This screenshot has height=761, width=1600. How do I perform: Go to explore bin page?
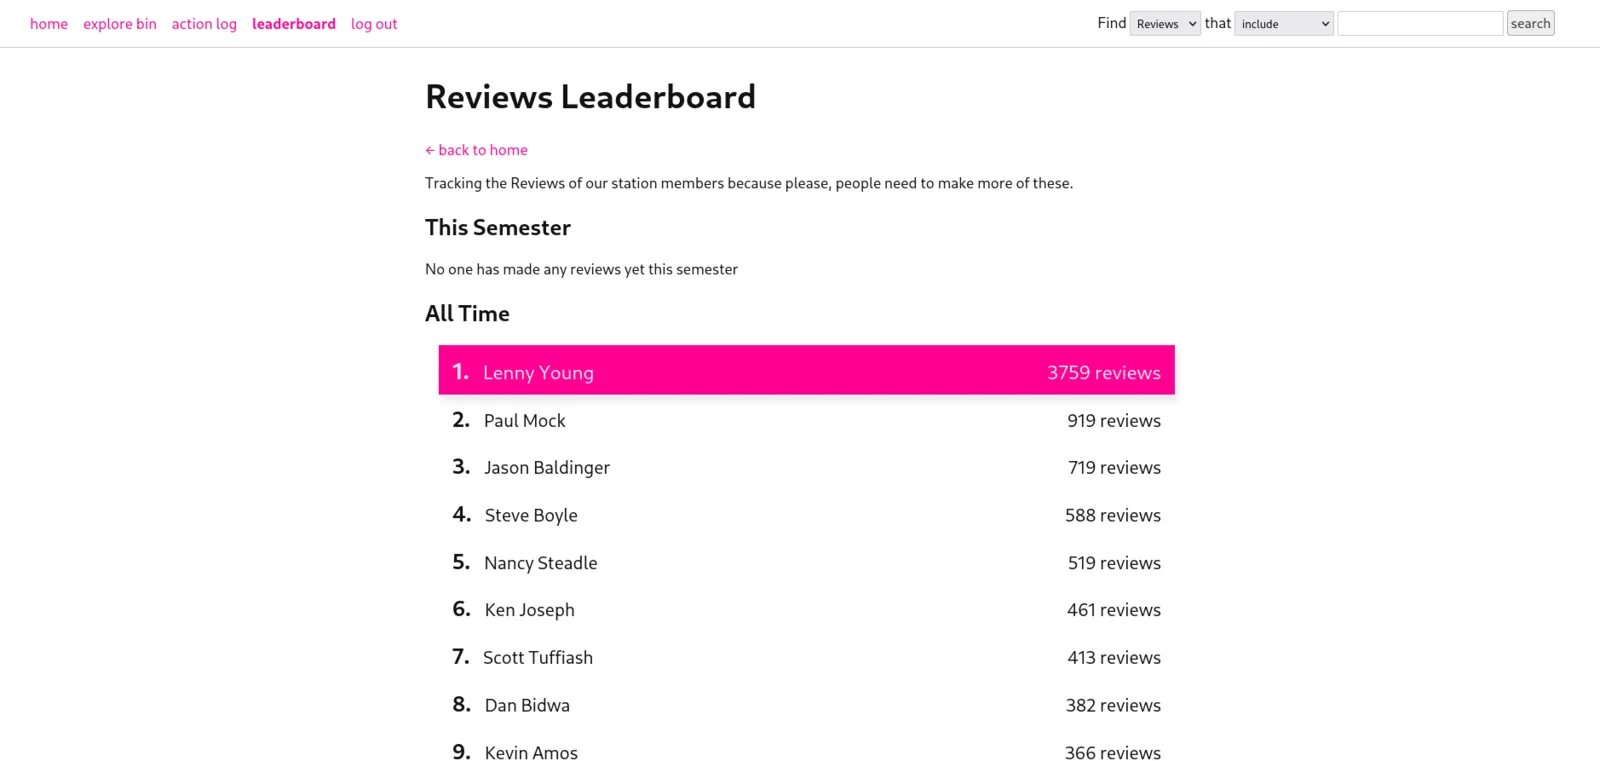click(120, 24)
